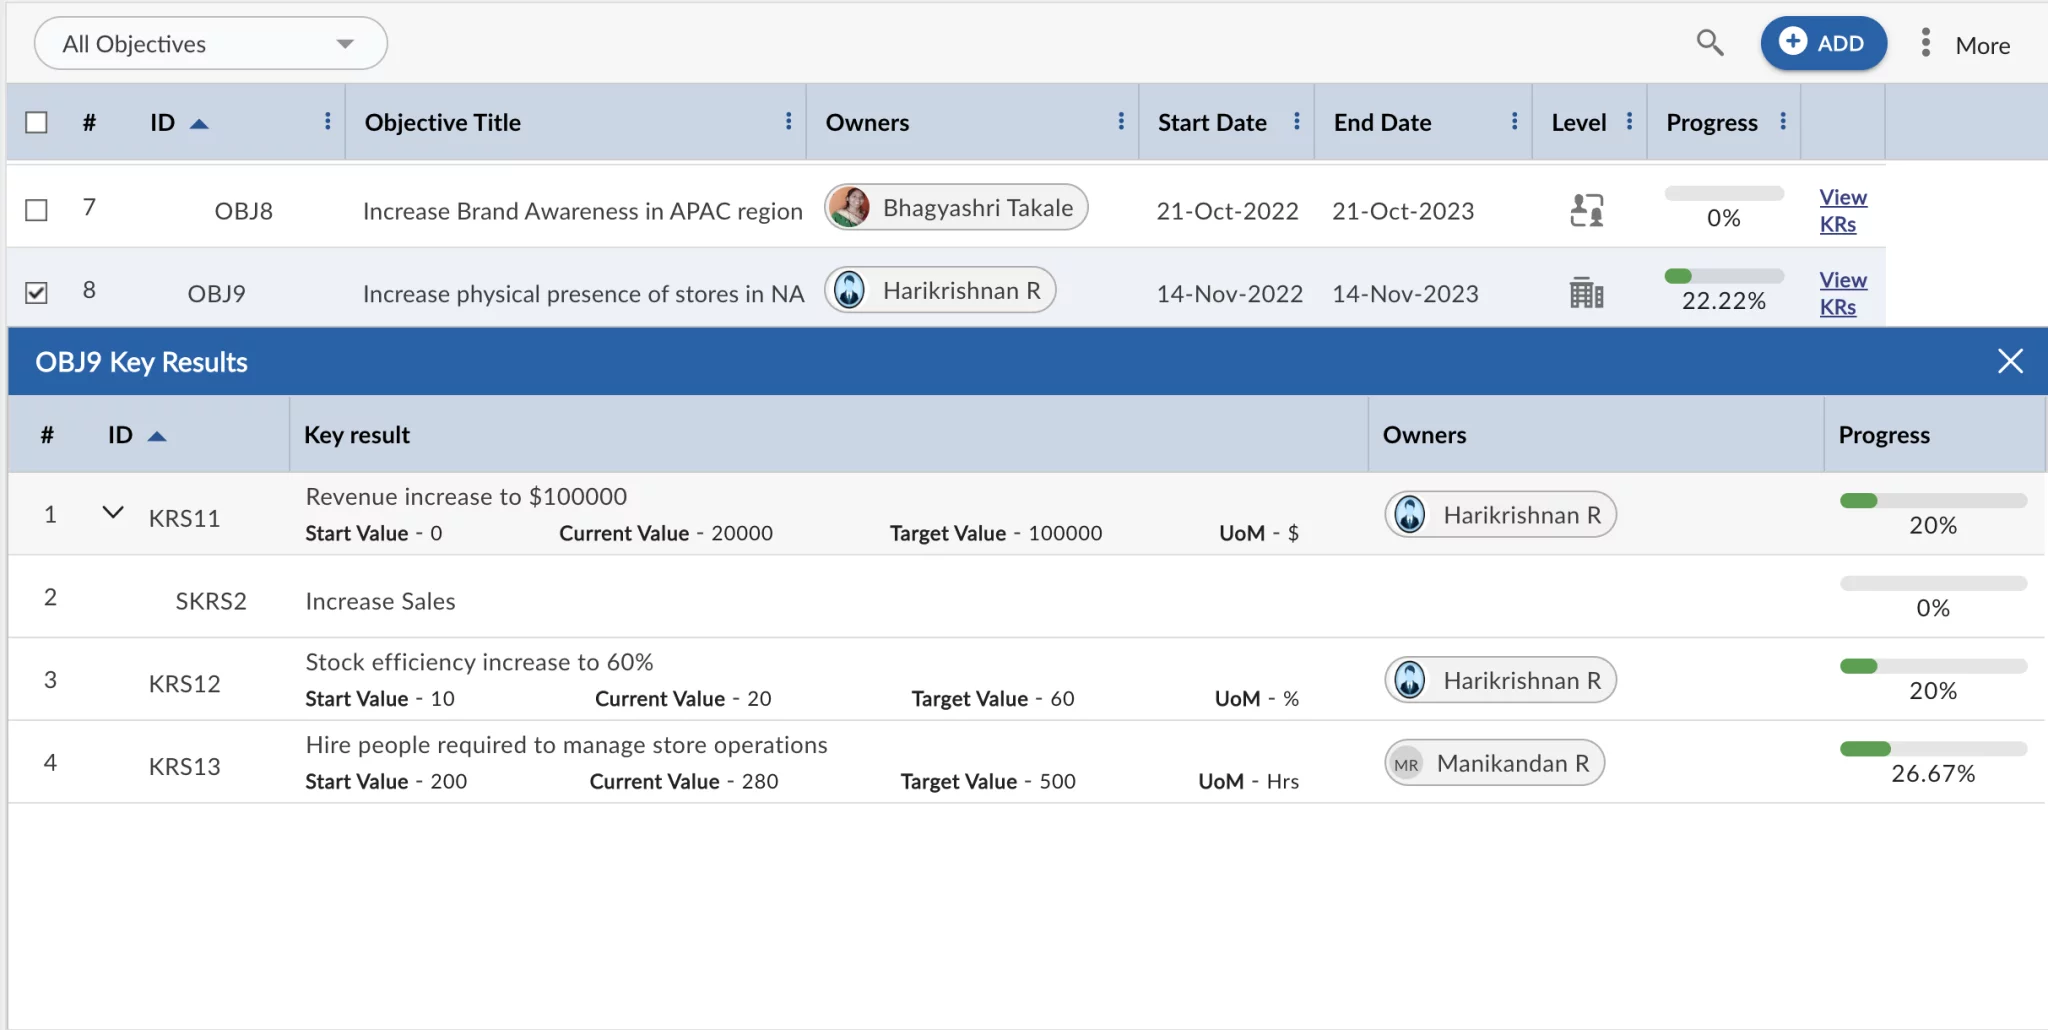
Task: Open the Owners column options menu
Action: tap(1119, 121)
